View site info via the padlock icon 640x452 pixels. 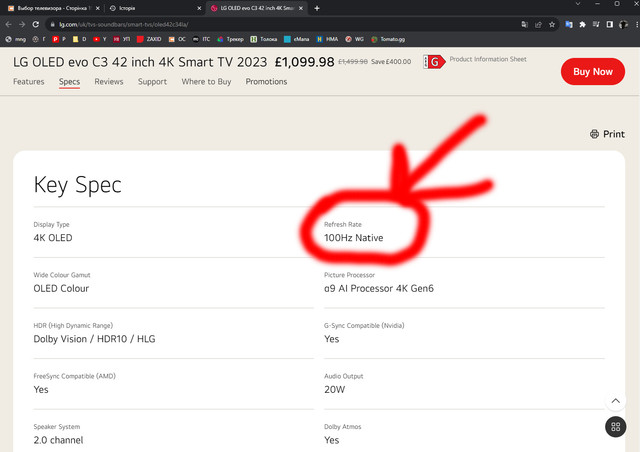tap(52, 24)
